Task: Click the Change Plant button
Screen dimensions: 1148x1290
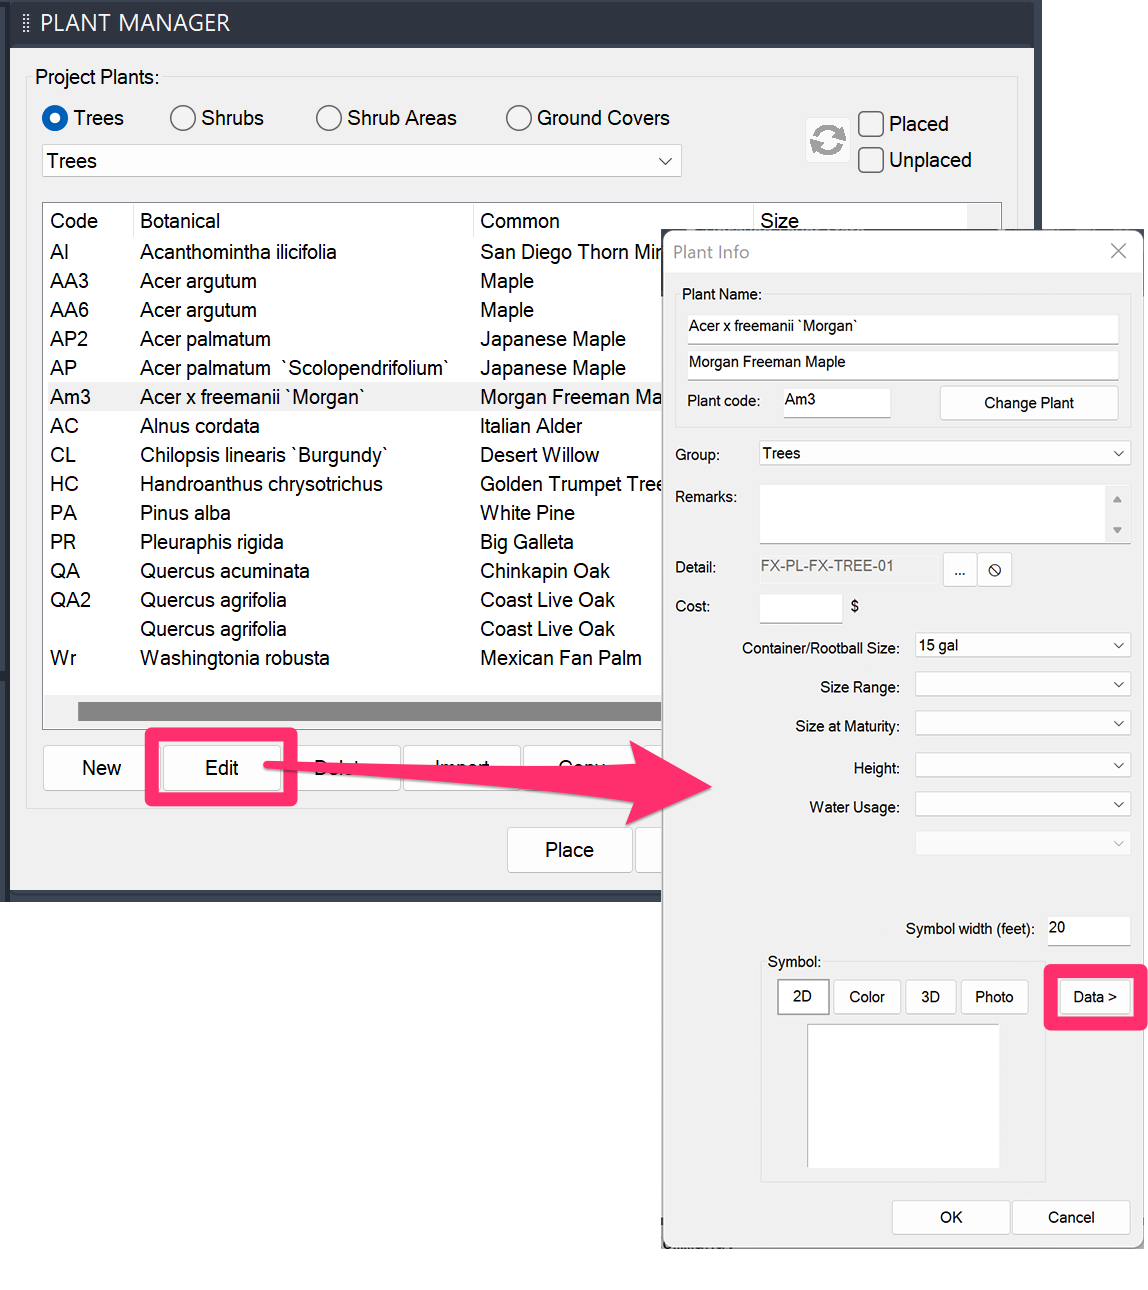Action: coord(1028,402)
